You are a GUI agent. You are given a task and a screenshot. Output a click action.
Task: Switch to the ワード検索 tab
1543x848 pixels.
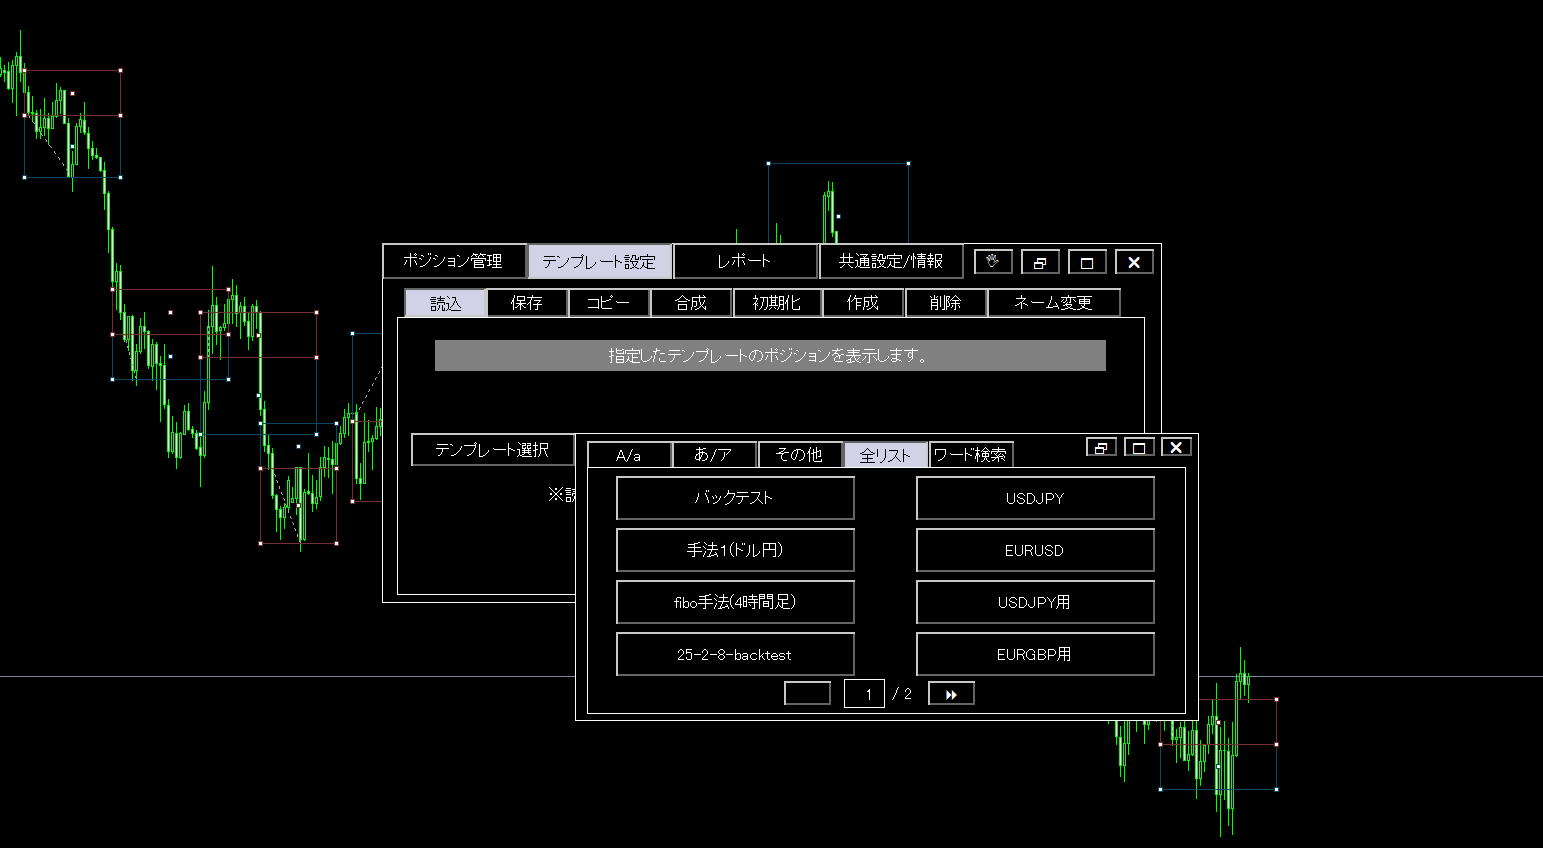971,453
